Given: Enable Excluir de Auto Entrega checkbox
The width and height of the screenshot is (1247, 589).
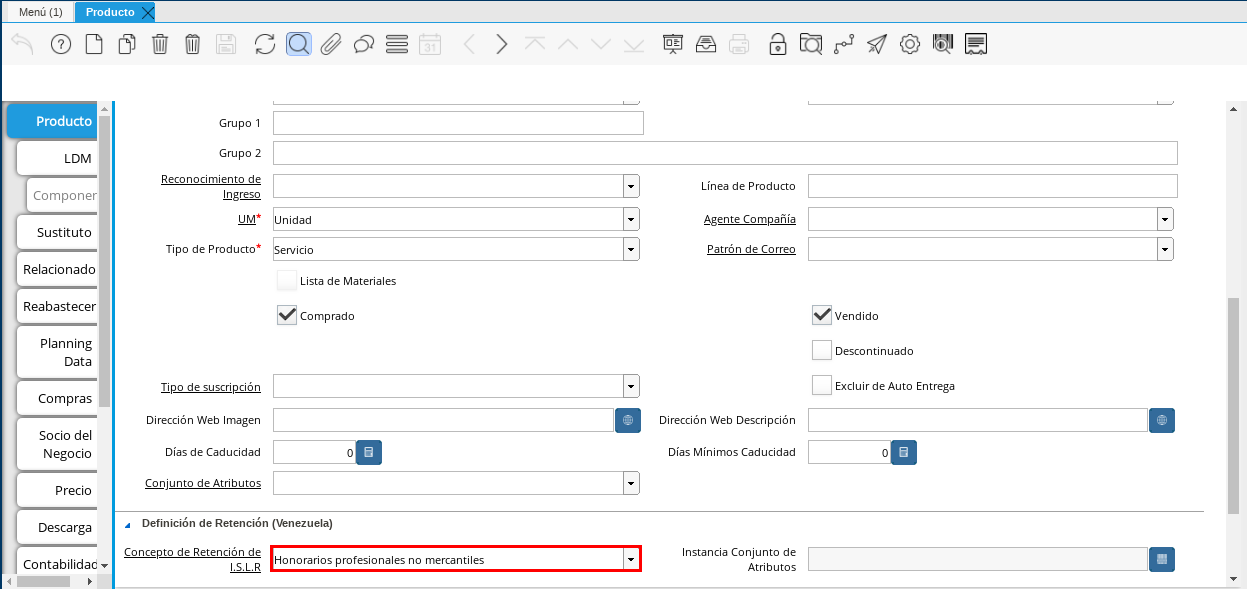Looking at the screenshot, I should [x=822, y=385].
